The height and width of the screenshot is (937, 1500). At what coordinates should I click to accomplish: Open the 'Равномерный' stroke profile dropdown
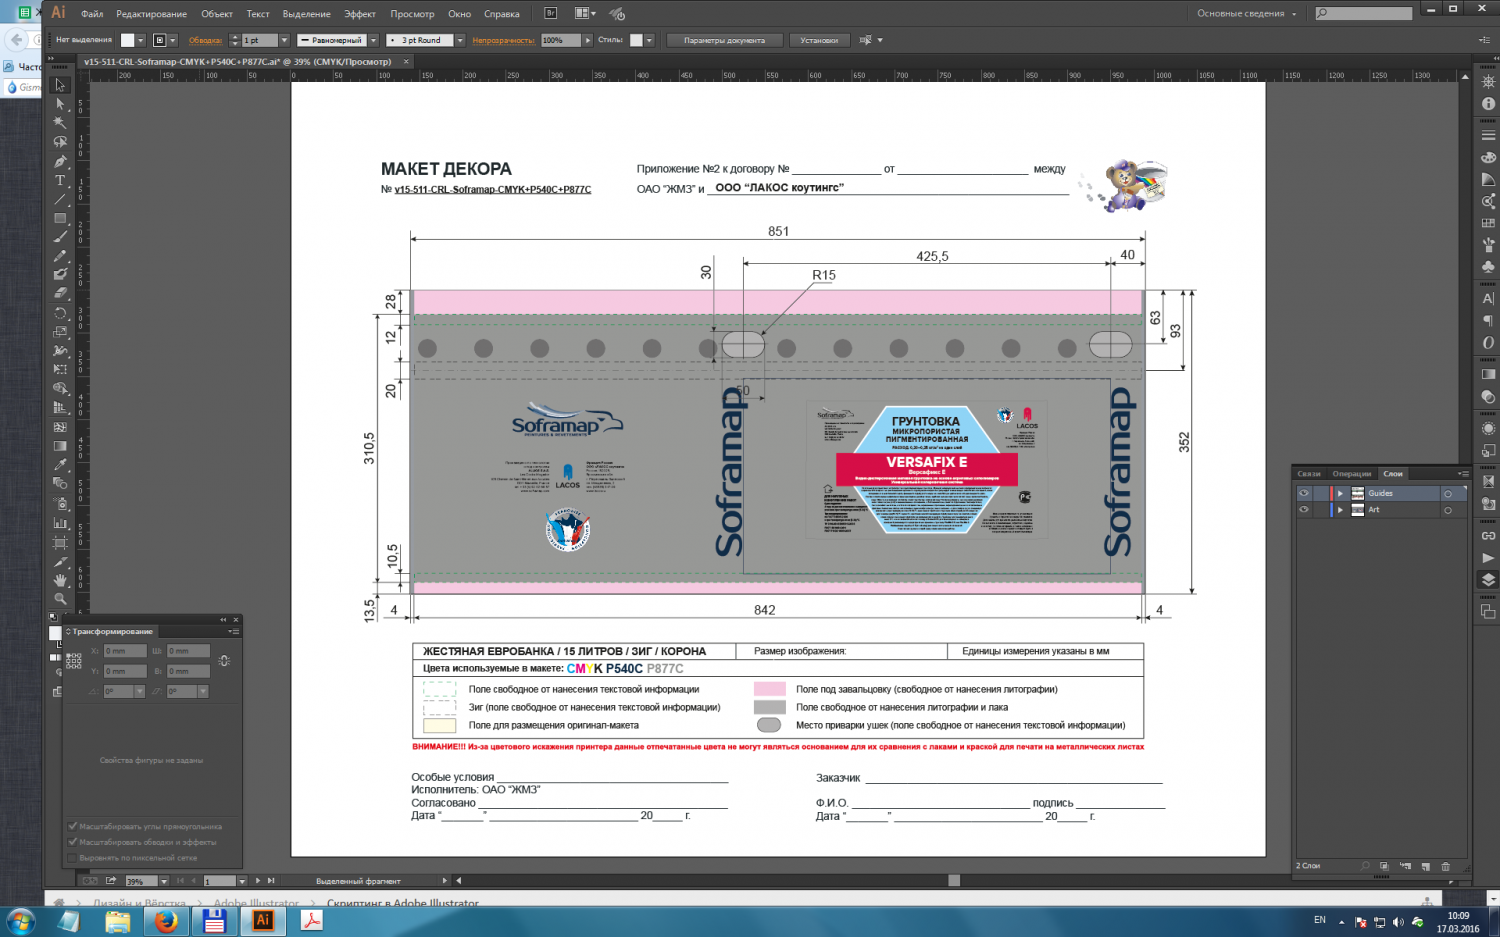(x=373, y=40)
